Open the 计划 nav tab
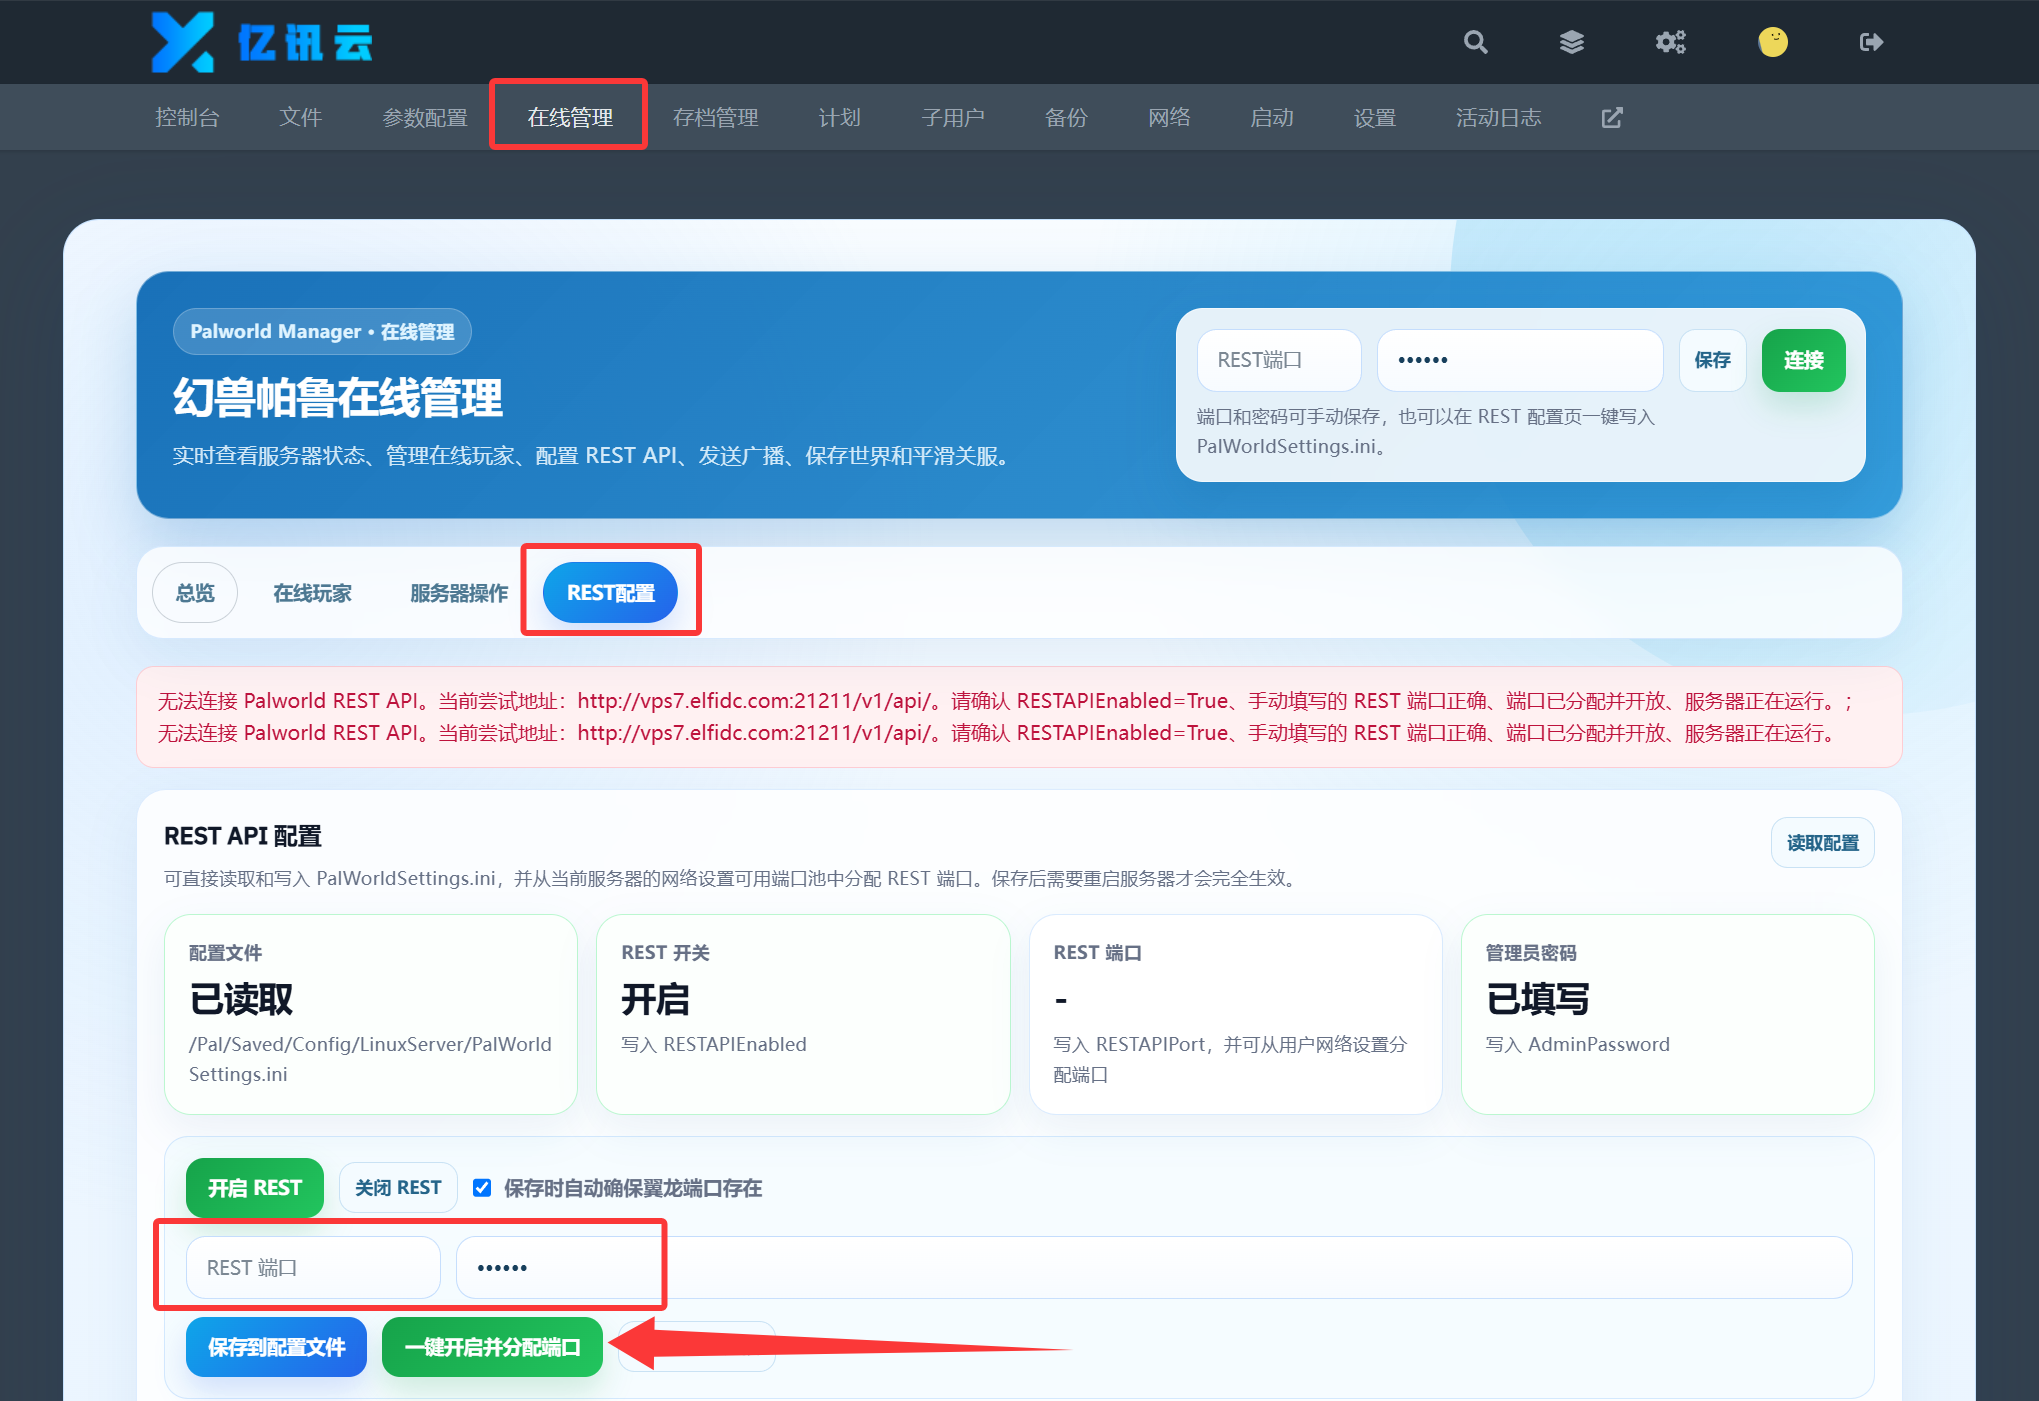This screenshot has height=1401, width=2039. pos(839,118)
